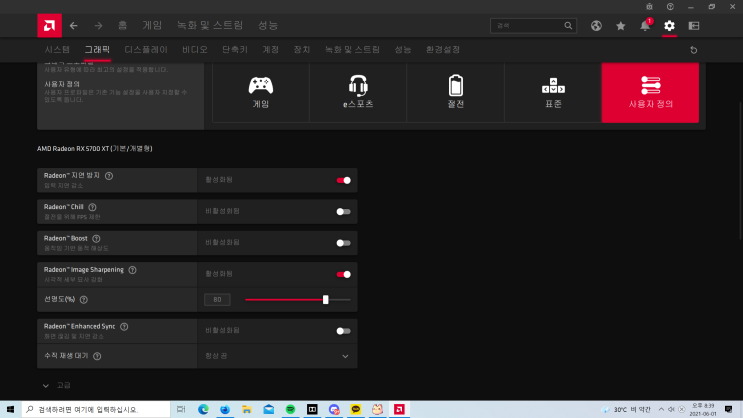Enable Radeon Chill toggle
The image size is (743, 418).
[x=344, y=211]
